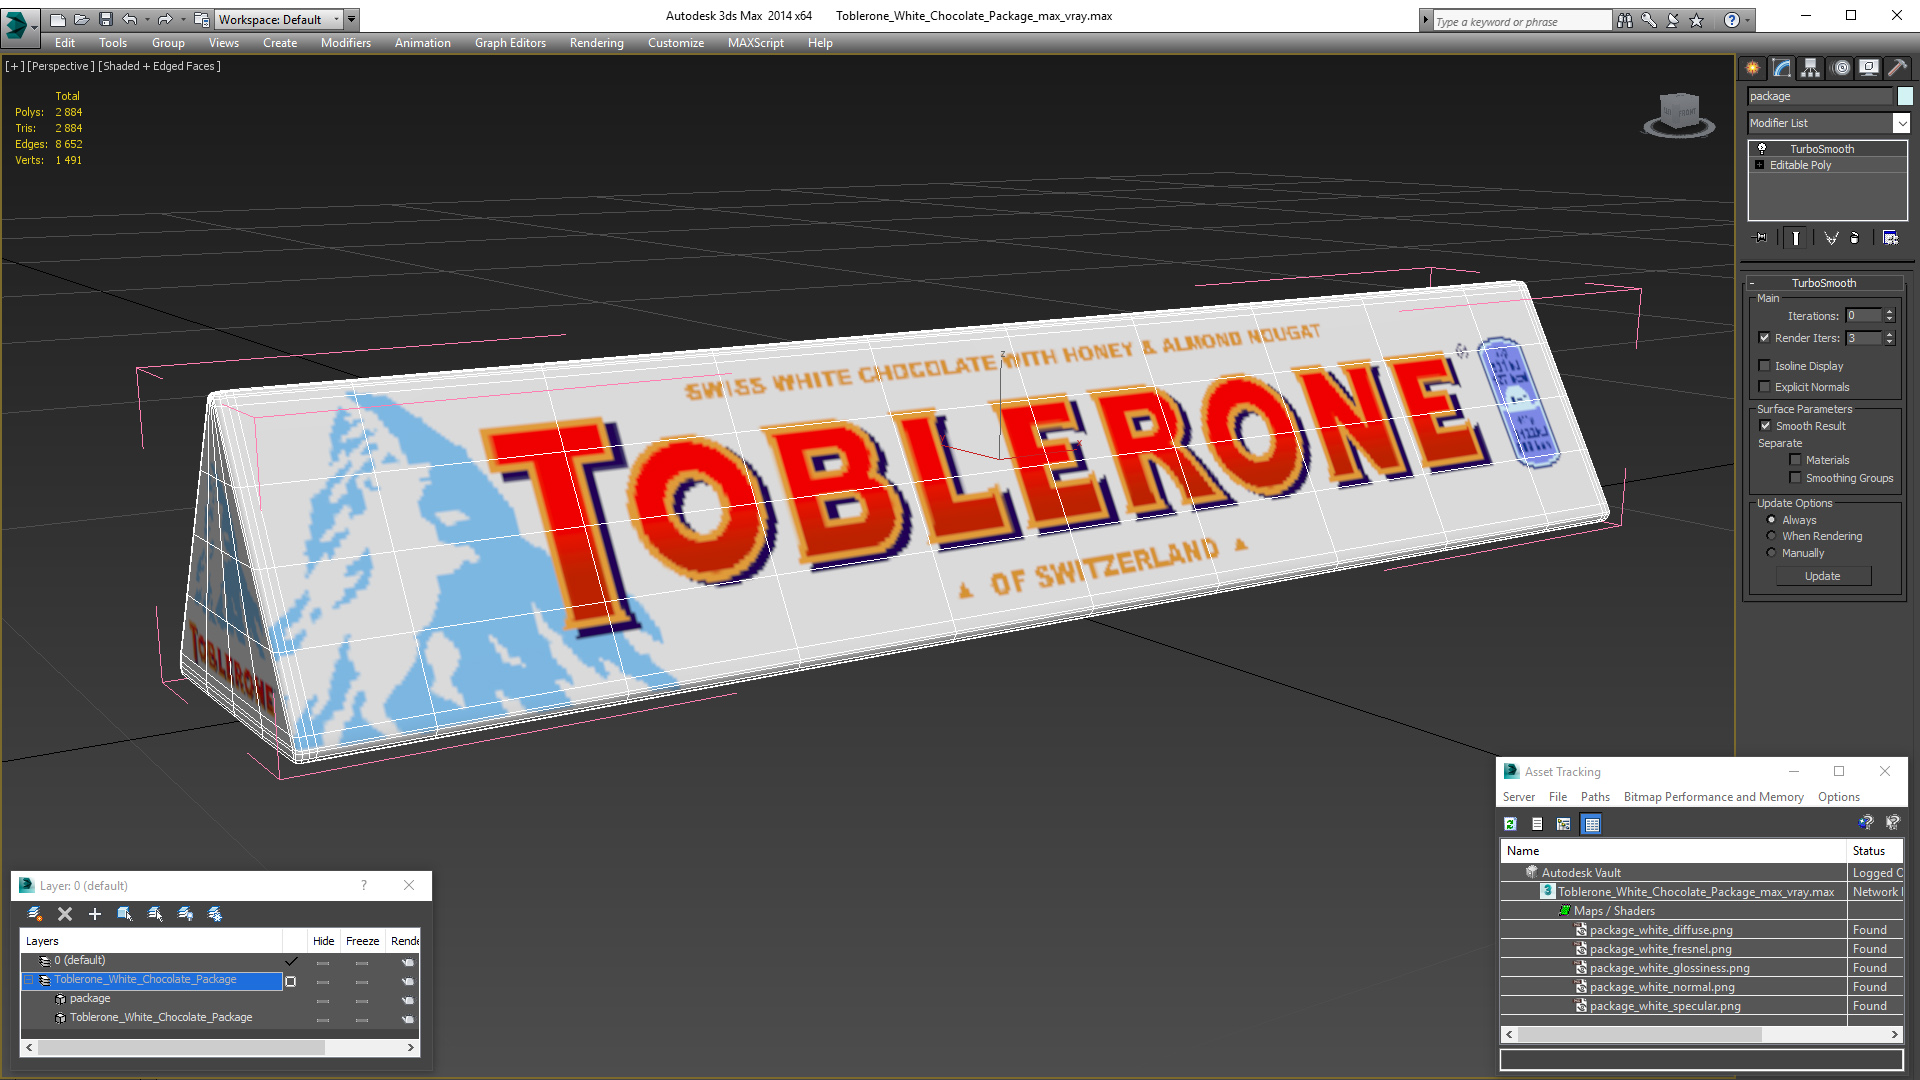Click Highlight Selected Objects' Layers icon
This screenshot has width=1920, height=1080.
click(155, 914)
